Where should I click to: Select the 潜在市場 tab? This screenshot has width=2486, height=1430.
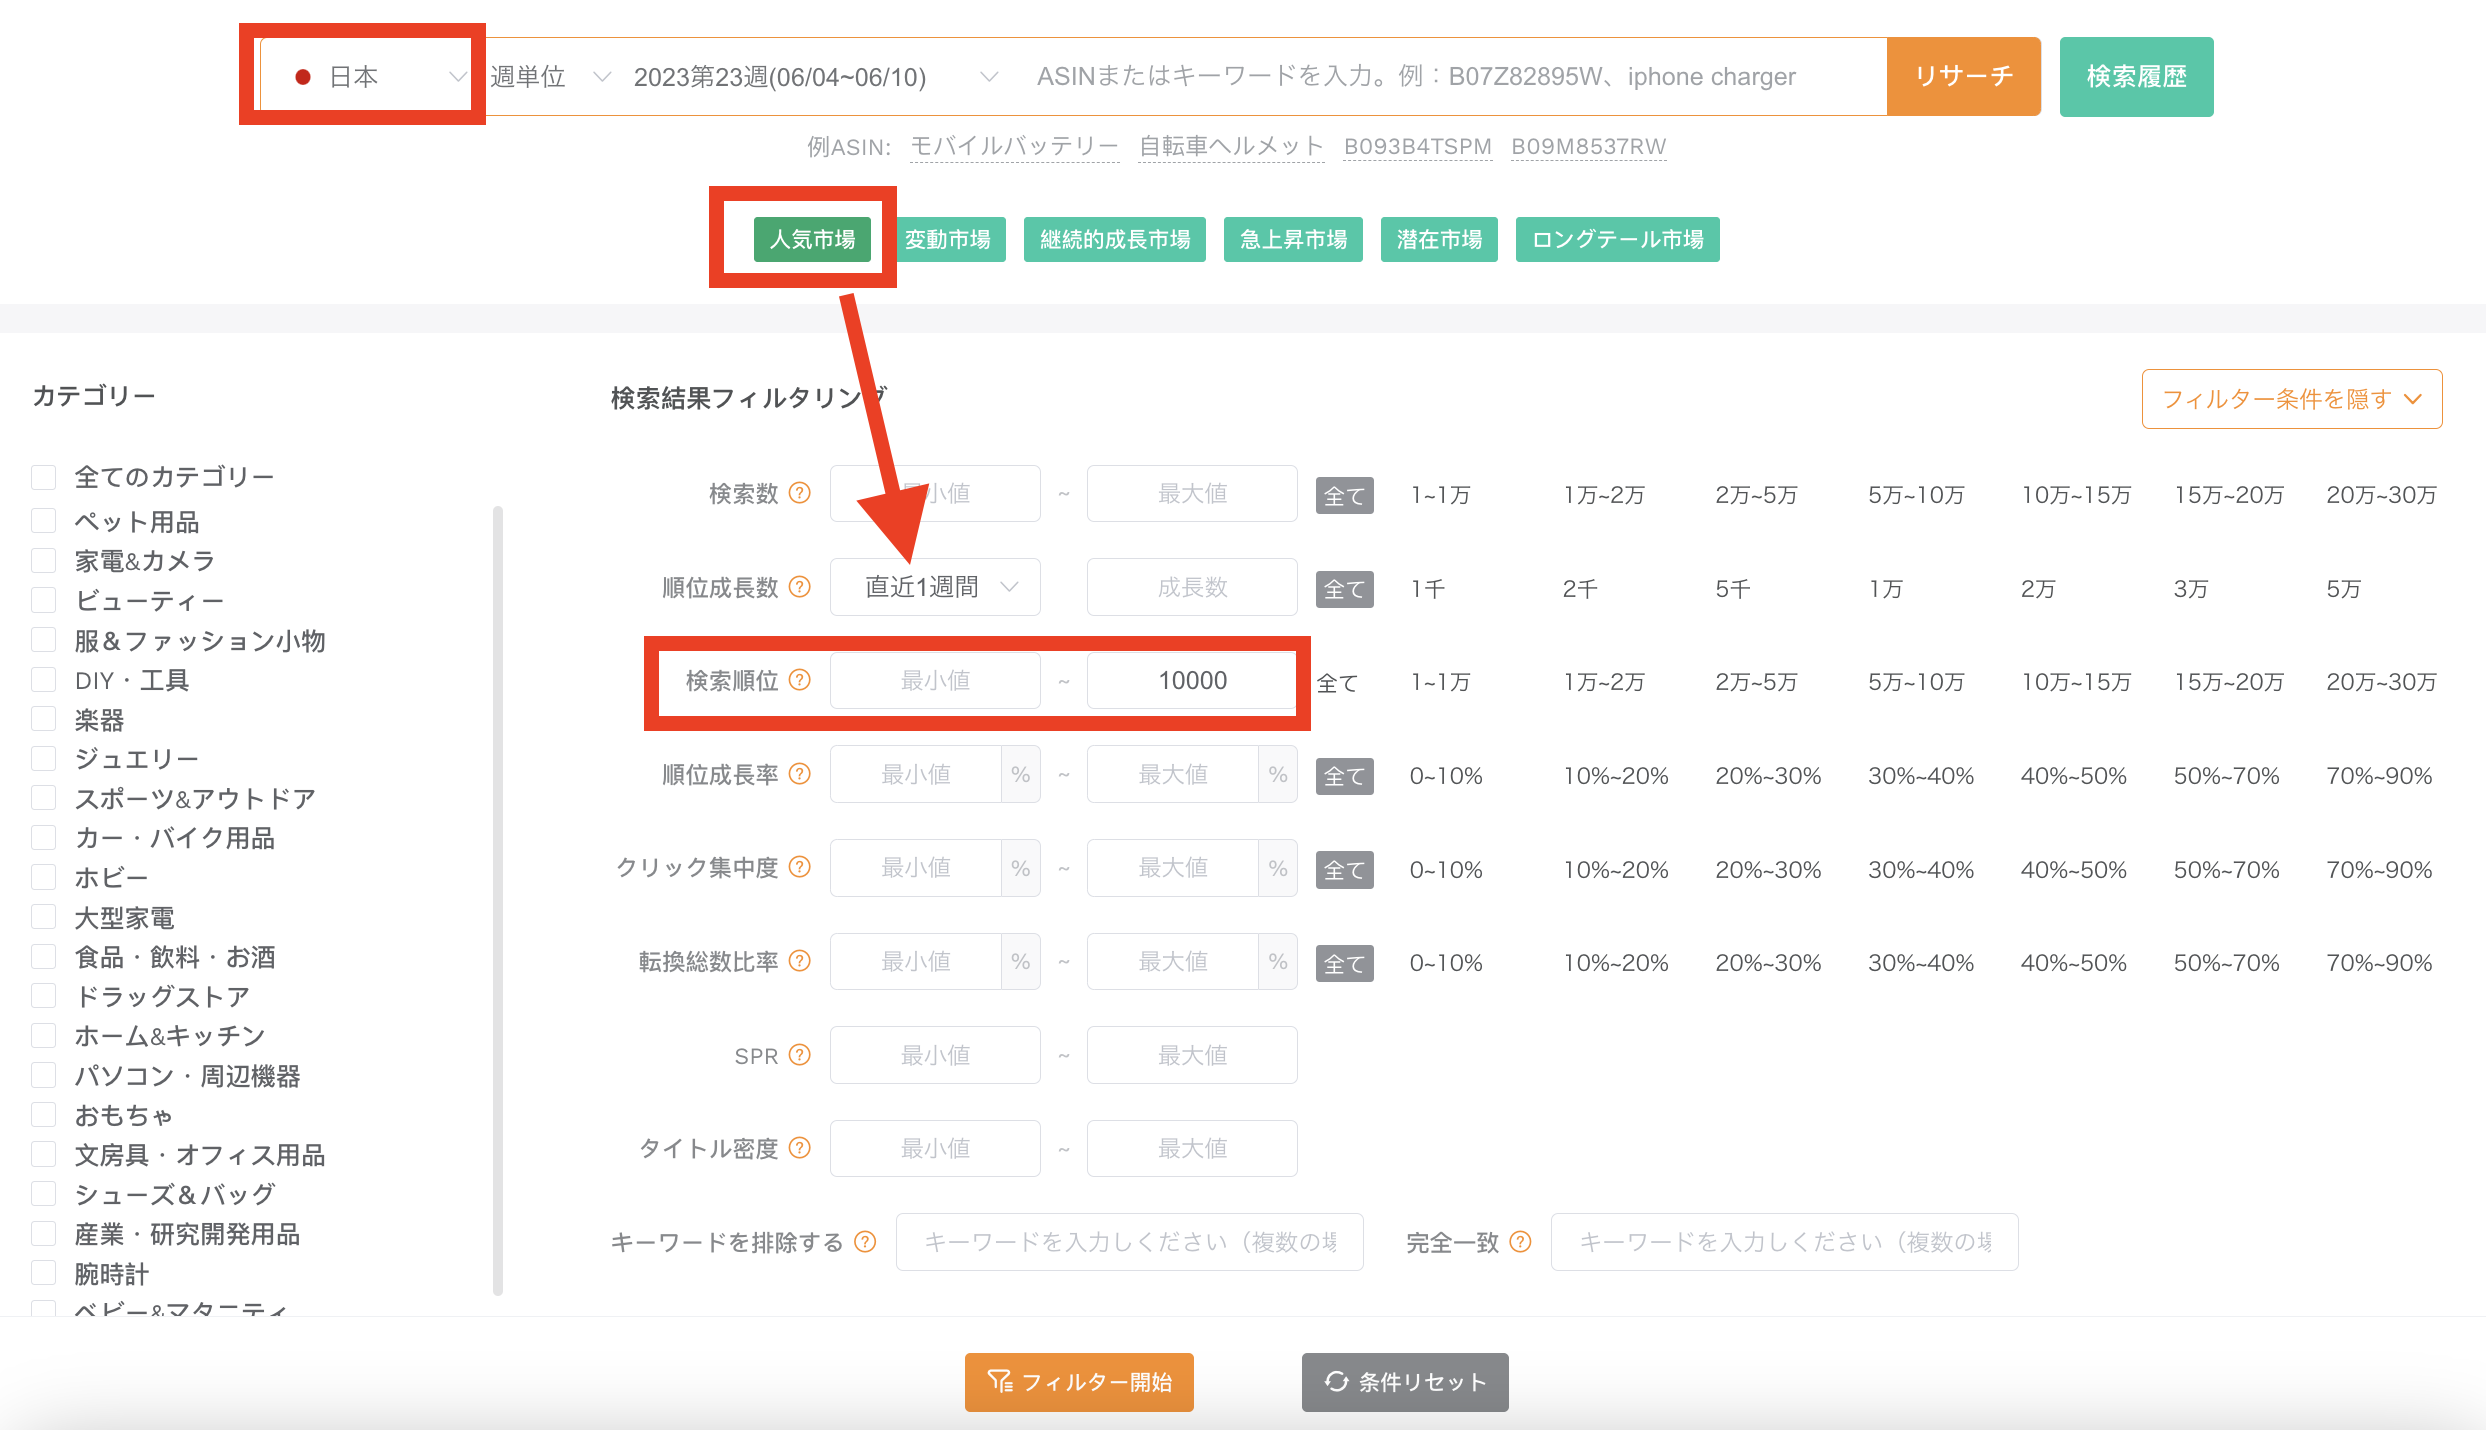pyautogui.click(x=1439, y=239)
